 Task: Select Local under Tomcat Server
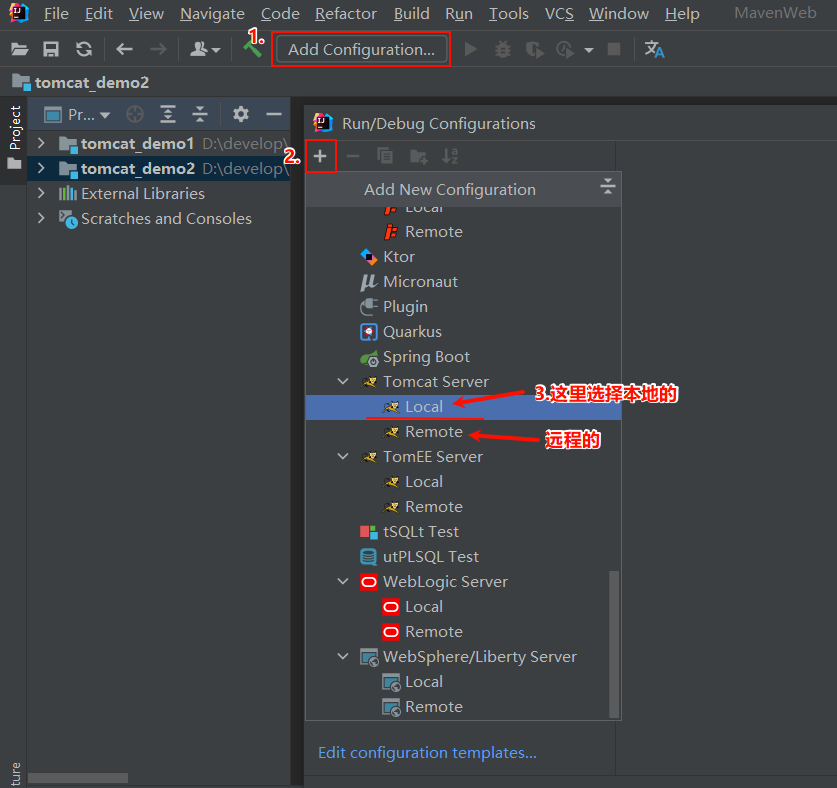coord(463,407)
